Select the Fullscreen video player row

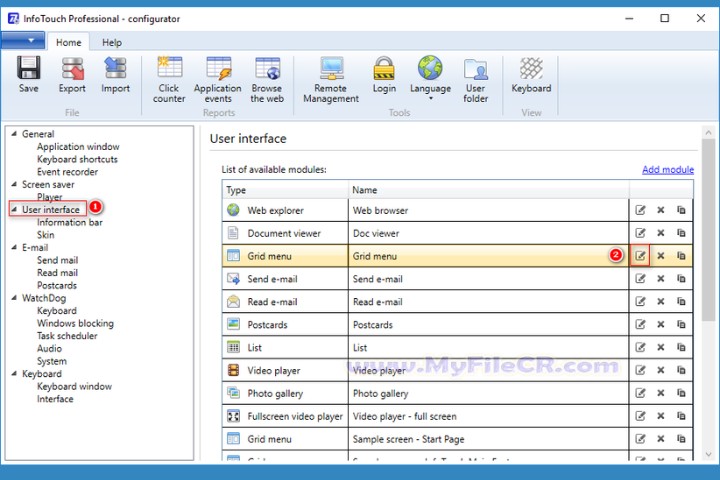tap(457, 416)
